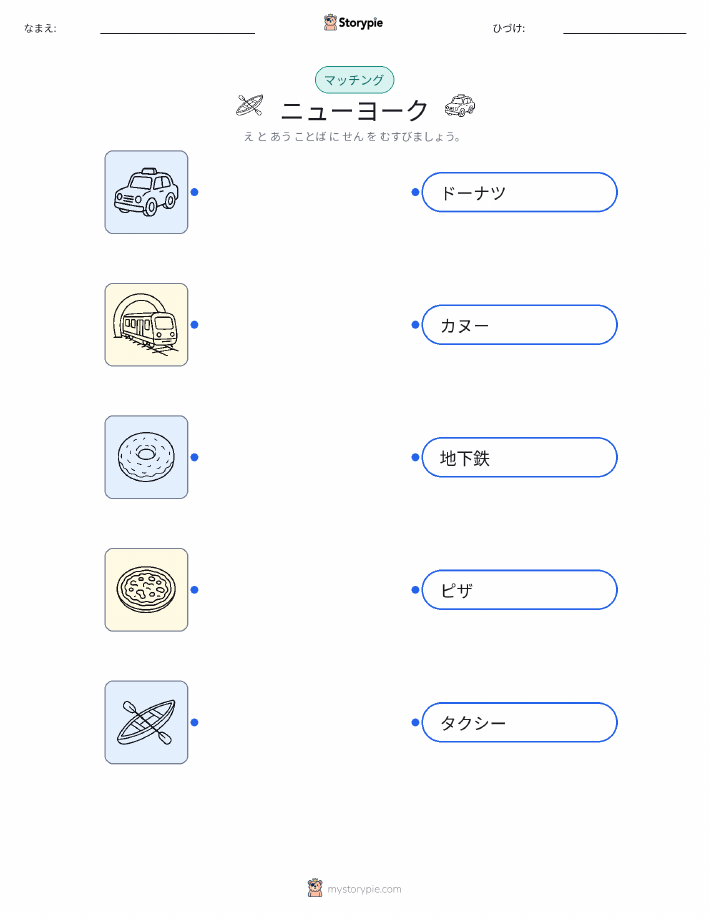Viewport: 709px width, 917px height.
Task: Click the bear icon in the footer
Action: tap(315, 888)
